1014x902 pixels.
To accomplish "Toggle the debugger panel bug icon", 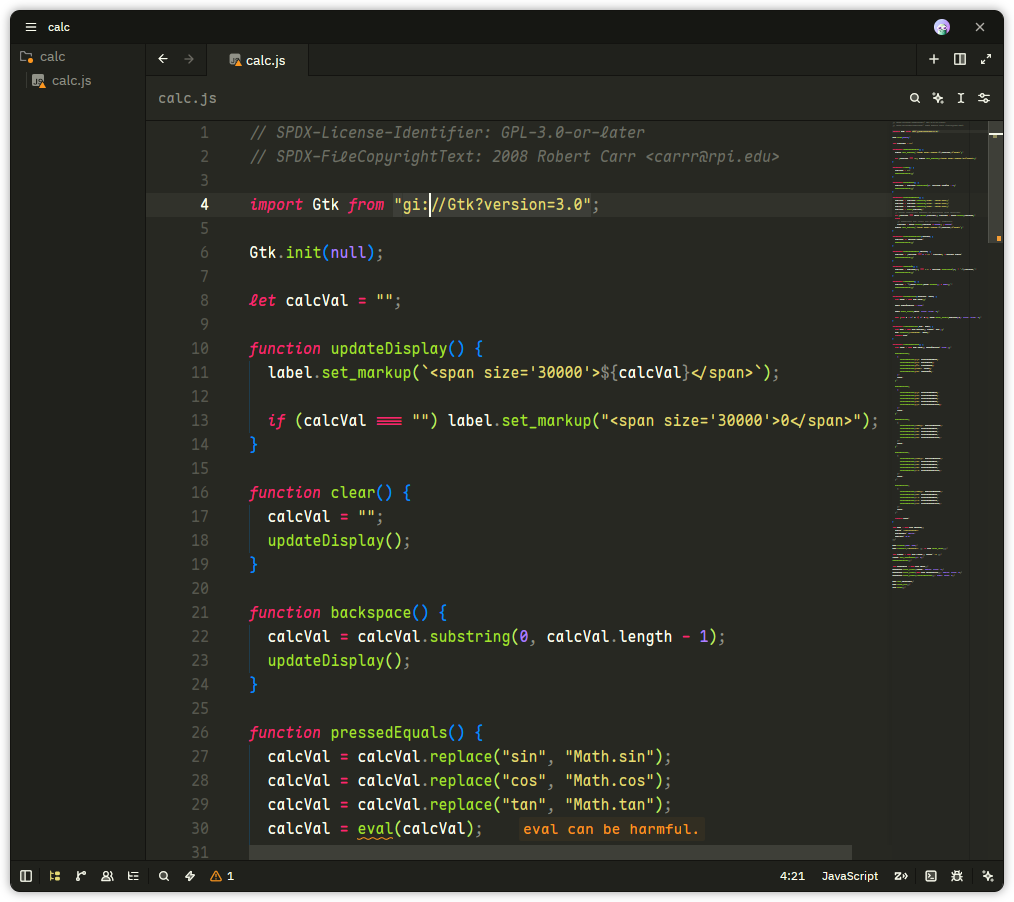I will click(x=957, y=876).
